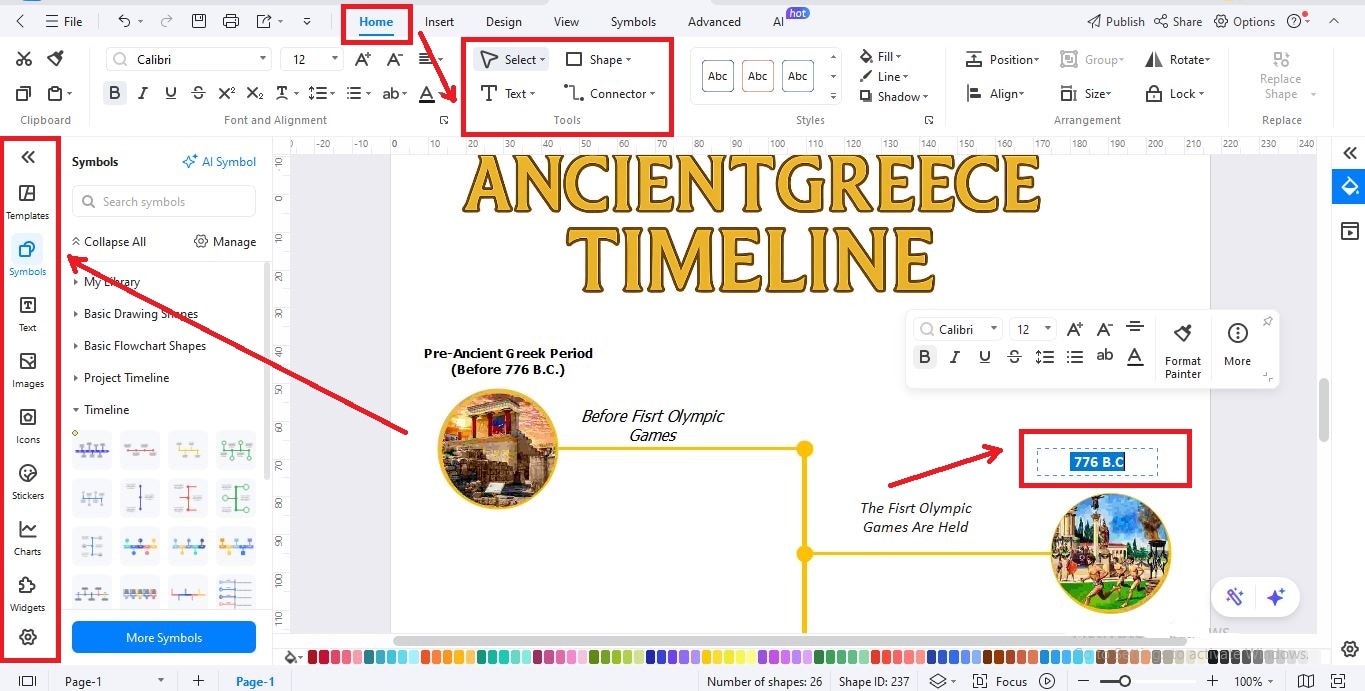
Task: Open the Layers icon in status bar
Action: click(x=937, y=681)
